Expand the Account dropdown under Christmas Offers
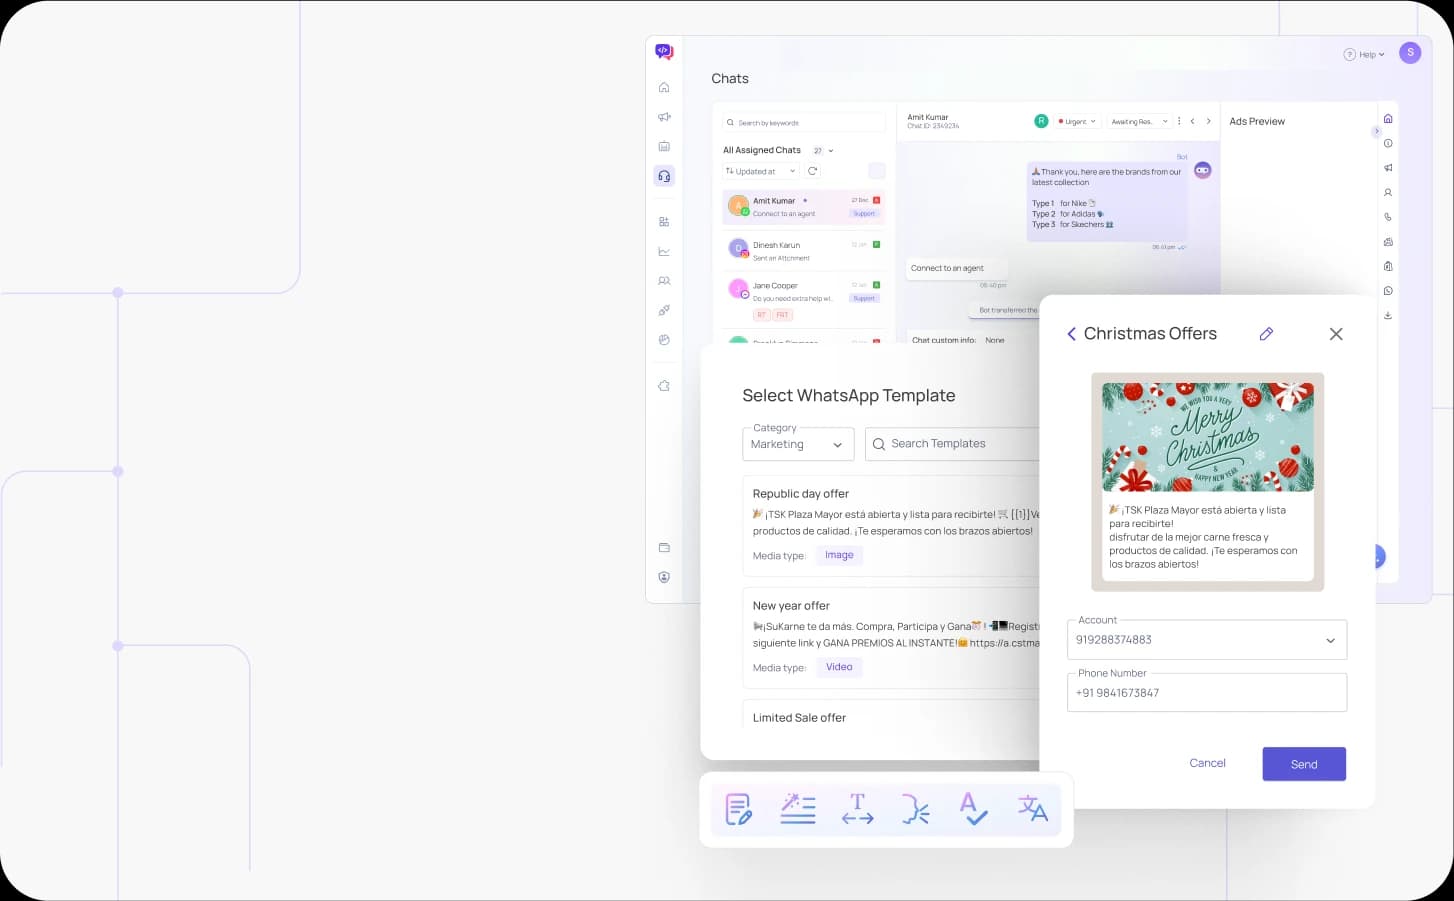1454x901 pixels. (1331, 640)
